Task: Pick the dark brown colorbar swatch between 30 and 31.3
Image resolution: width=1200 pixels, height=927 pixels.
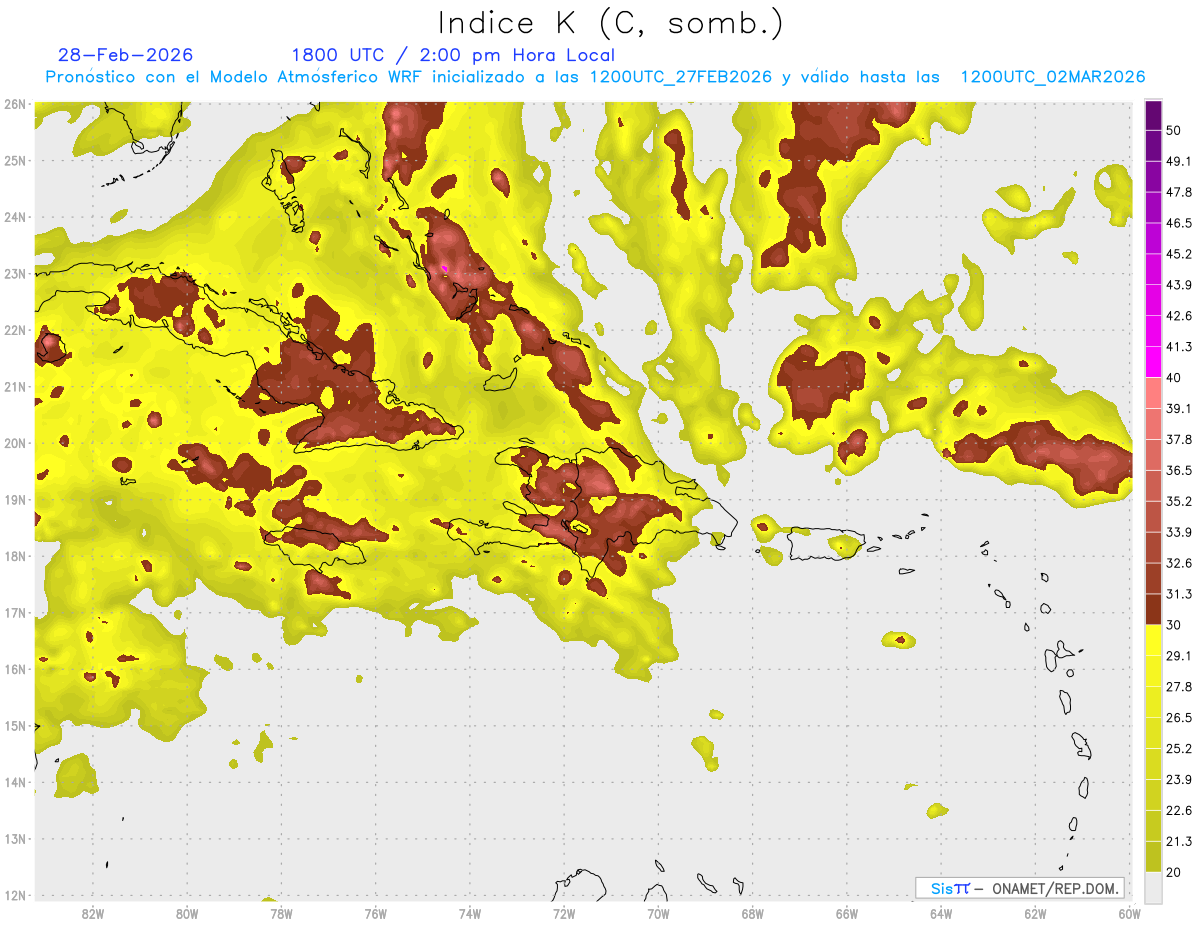Action: point(1153,609)
